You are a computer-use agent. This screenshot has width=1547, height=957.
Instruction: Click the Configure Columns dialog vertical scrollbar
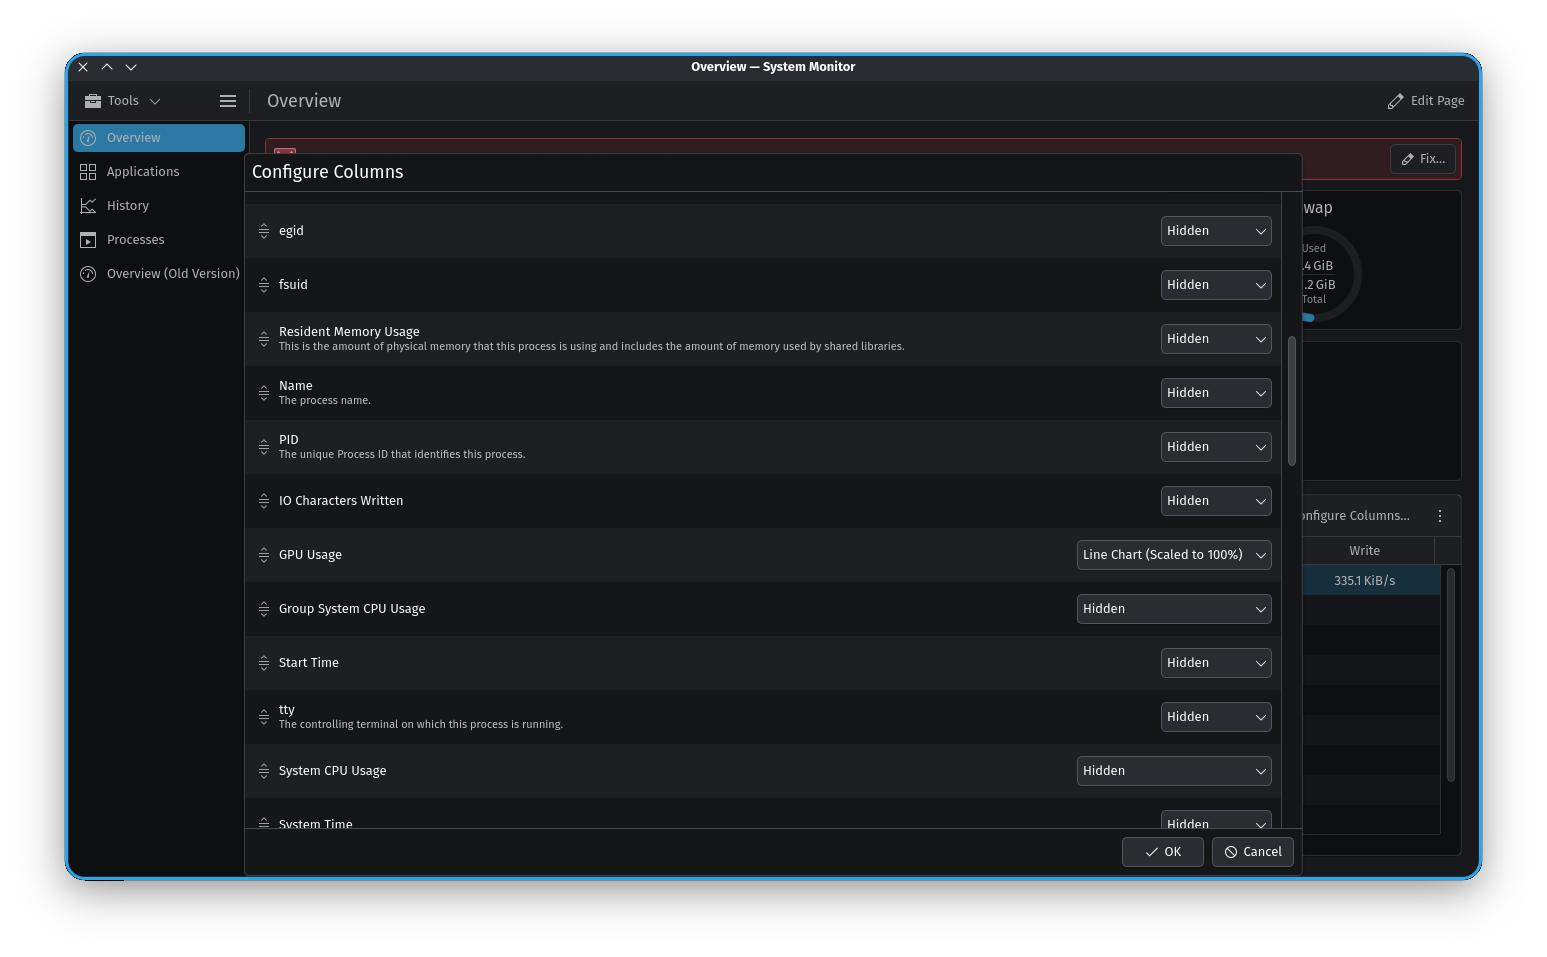(x=1292, y=400)
